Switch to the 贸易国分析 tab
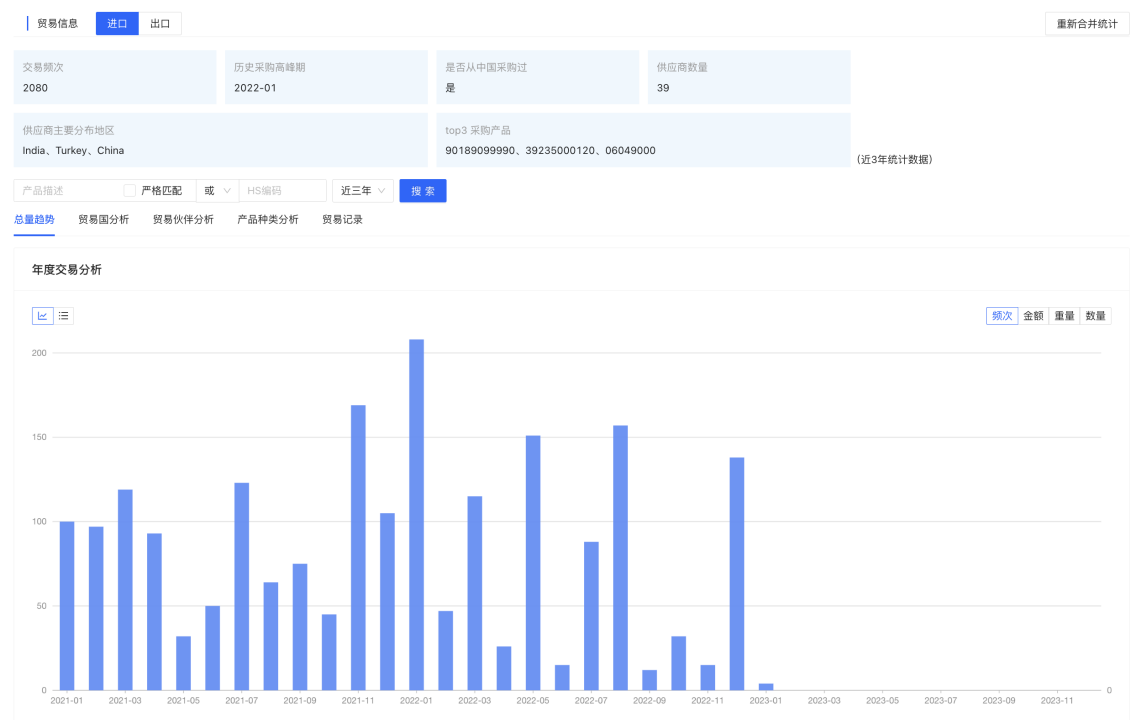Image resolution: width=1147 pixels, height=720 pixels. tap(103, 220)
